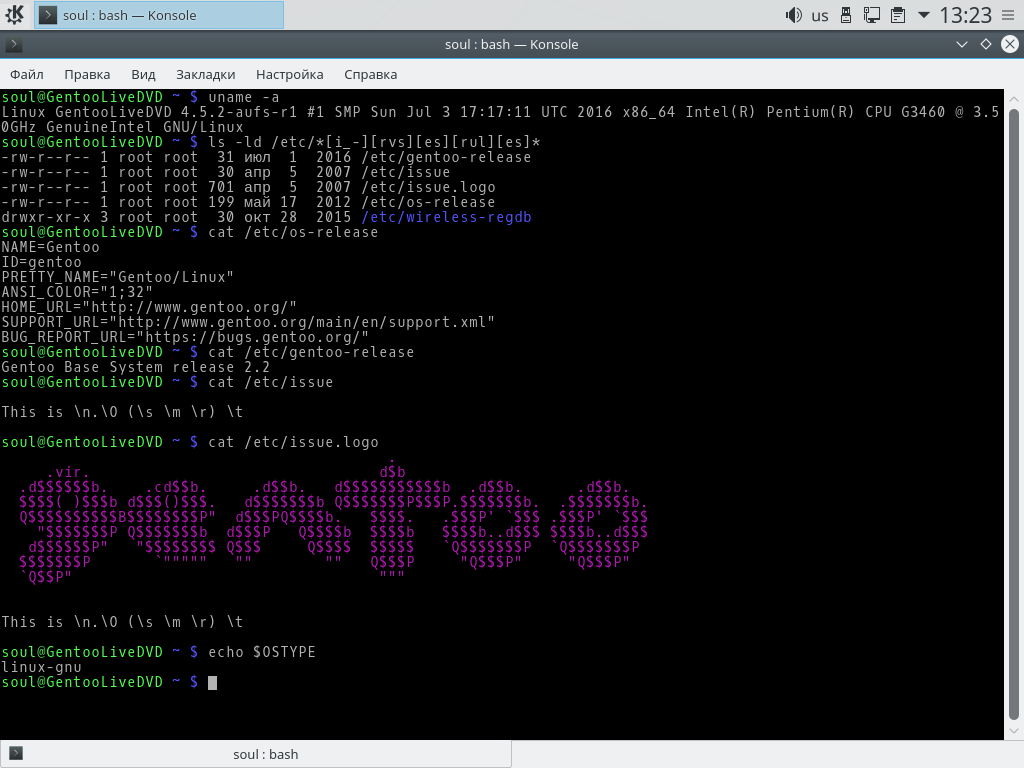The height and width of the screenshot is (768, 1024).
Task: Minimize the Konsole window
Action: pyautogui.click(x=962, y=44)
